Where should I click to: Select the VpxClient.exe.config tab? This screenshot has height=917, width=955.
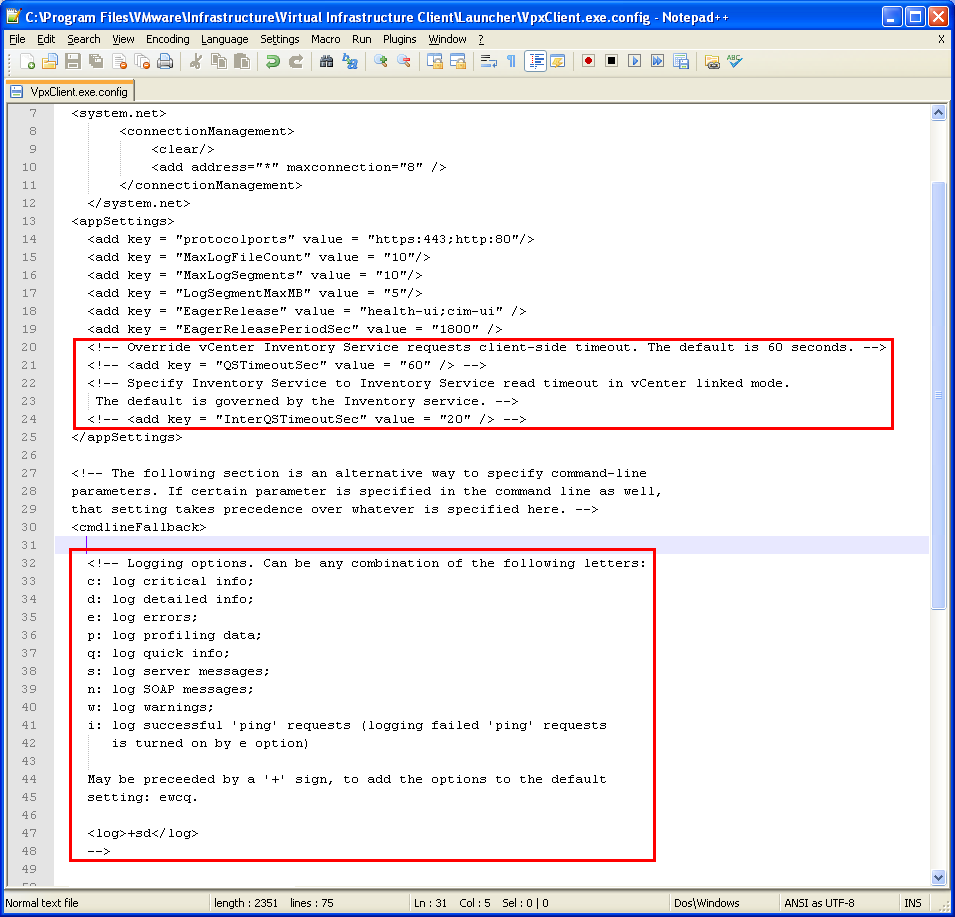70,92
